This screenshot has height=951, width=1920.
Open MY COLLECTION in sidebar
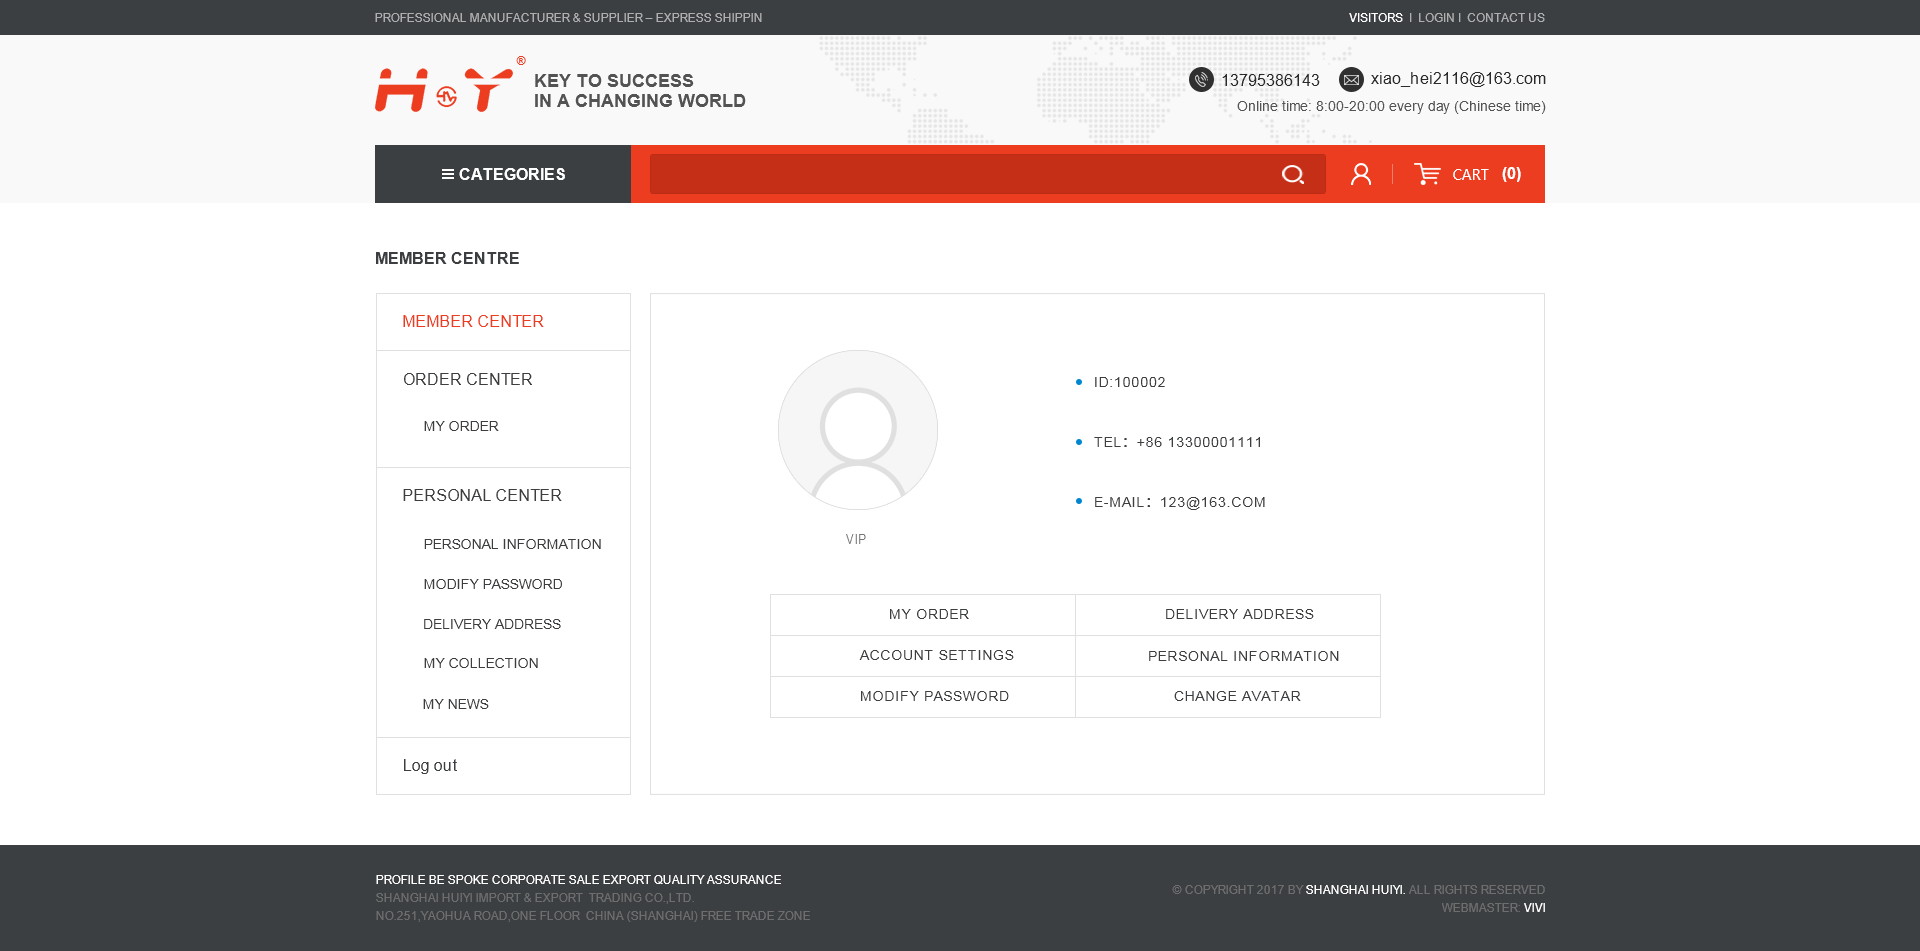pyautogui.click(x=480, y=663)
